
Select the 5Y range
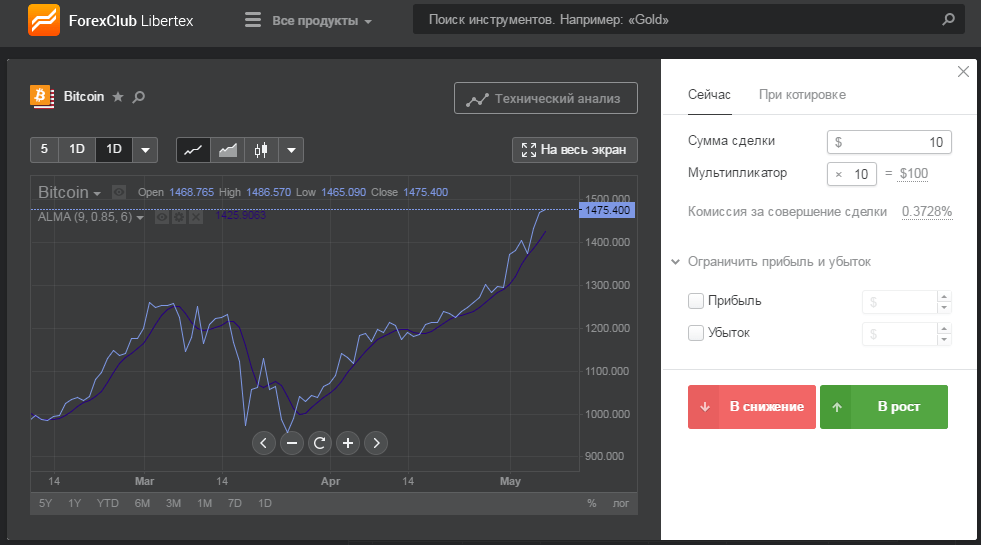coord(46,503)
